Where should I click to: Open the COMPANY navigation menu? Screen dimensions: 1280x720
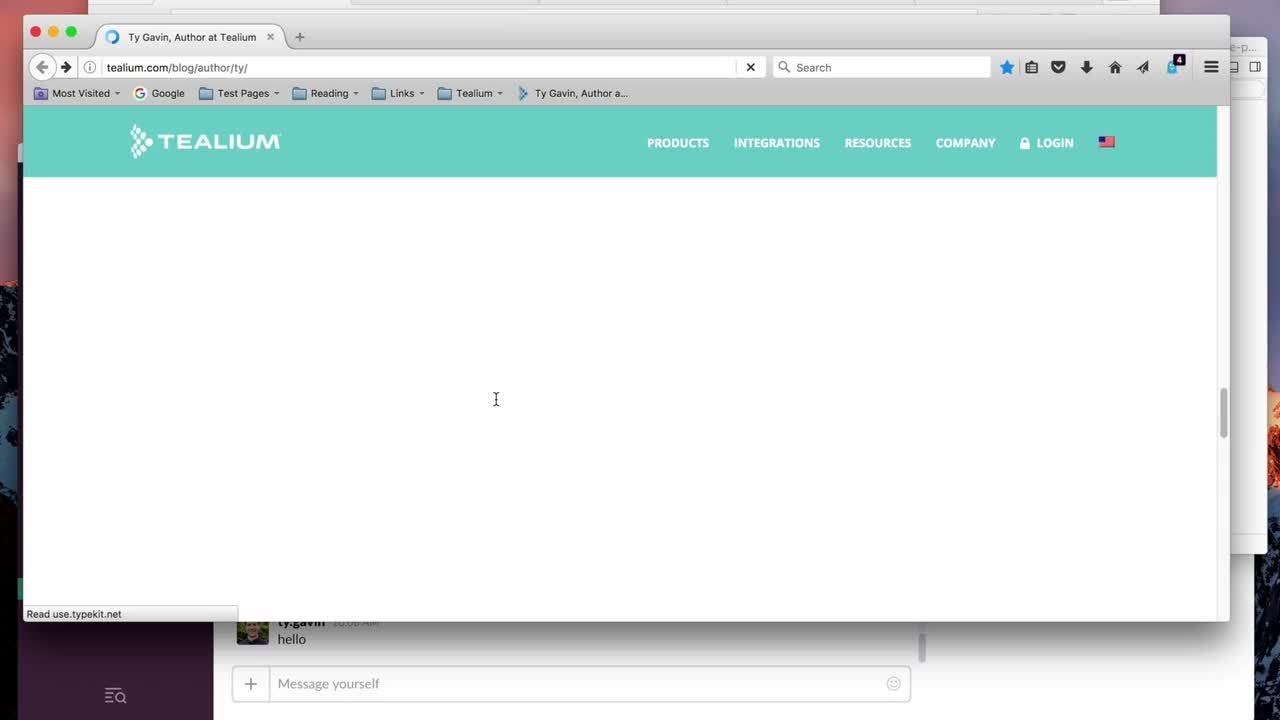pyautogui.click(x=965, y=143)
